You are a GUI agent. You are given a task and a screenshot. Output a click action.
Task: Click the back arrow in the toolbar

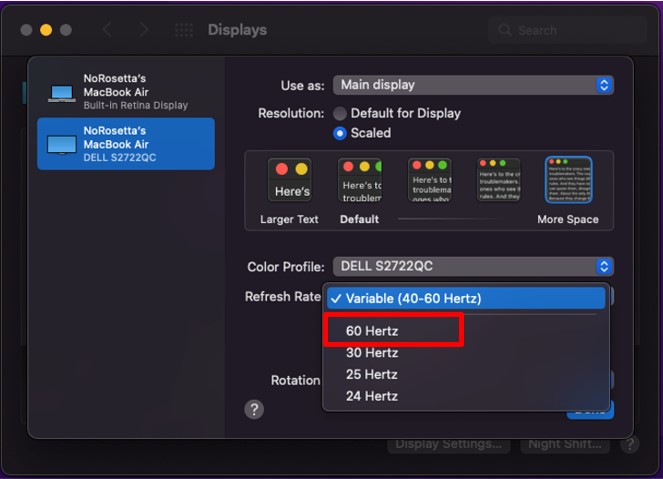coord(107,30)
